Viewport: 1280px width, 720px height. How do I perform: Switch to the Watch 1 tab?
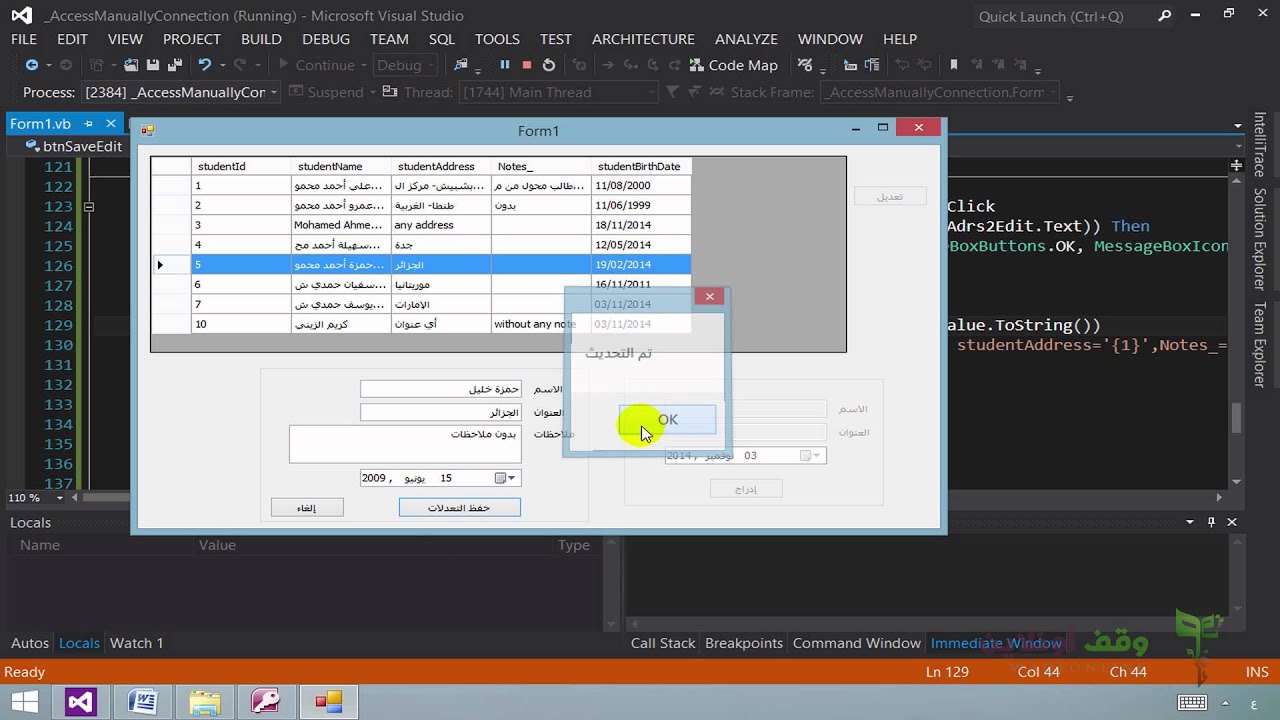point(137,643)
